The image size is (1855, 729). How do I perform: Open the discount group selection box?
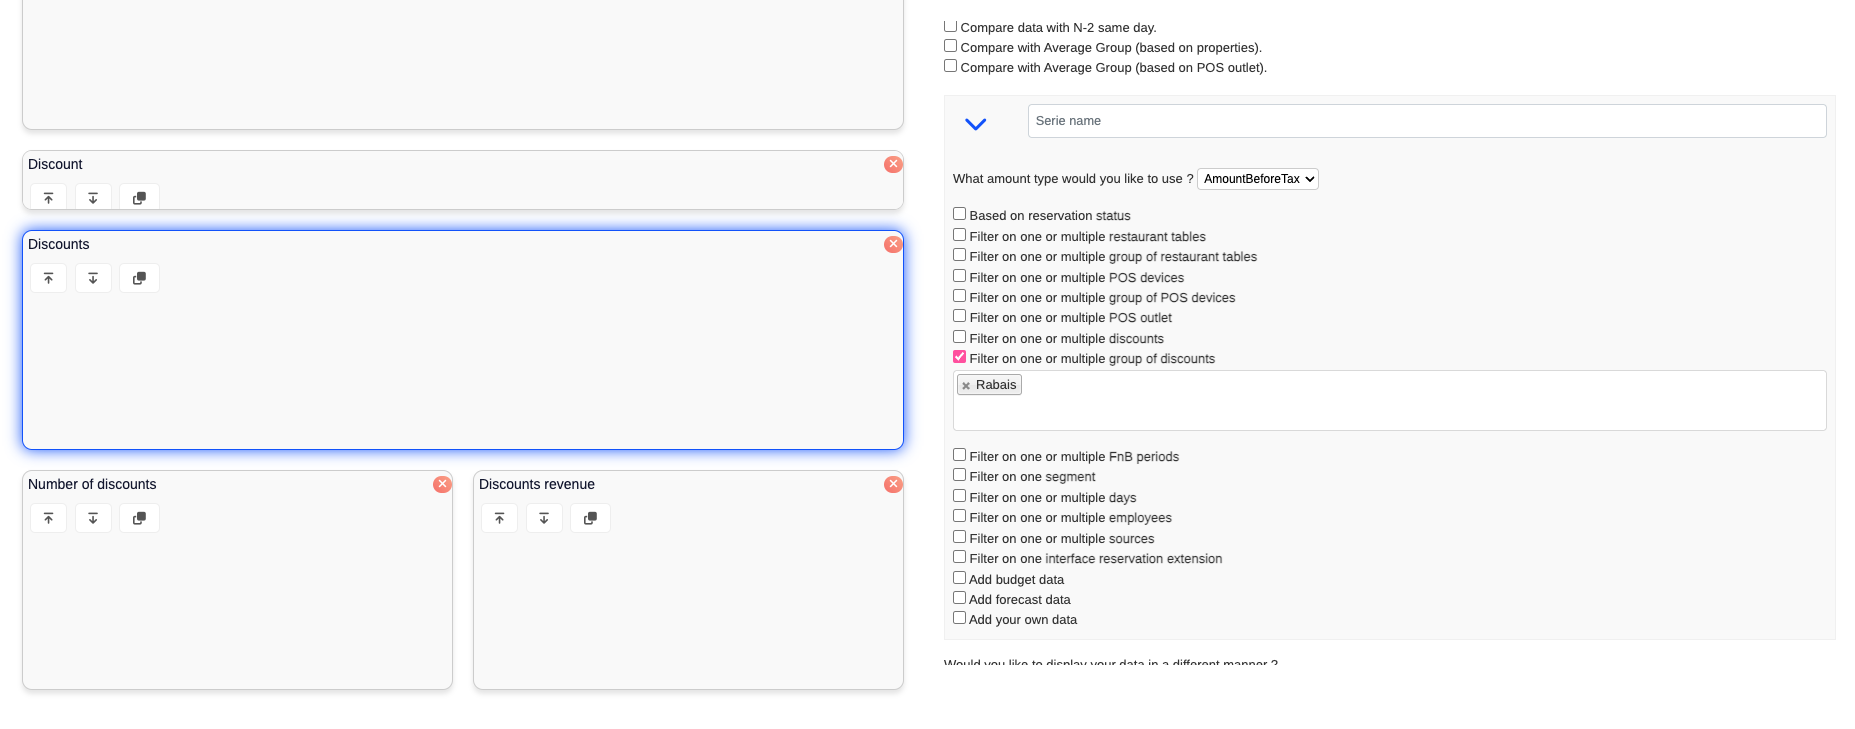(x=1400, y=410)
